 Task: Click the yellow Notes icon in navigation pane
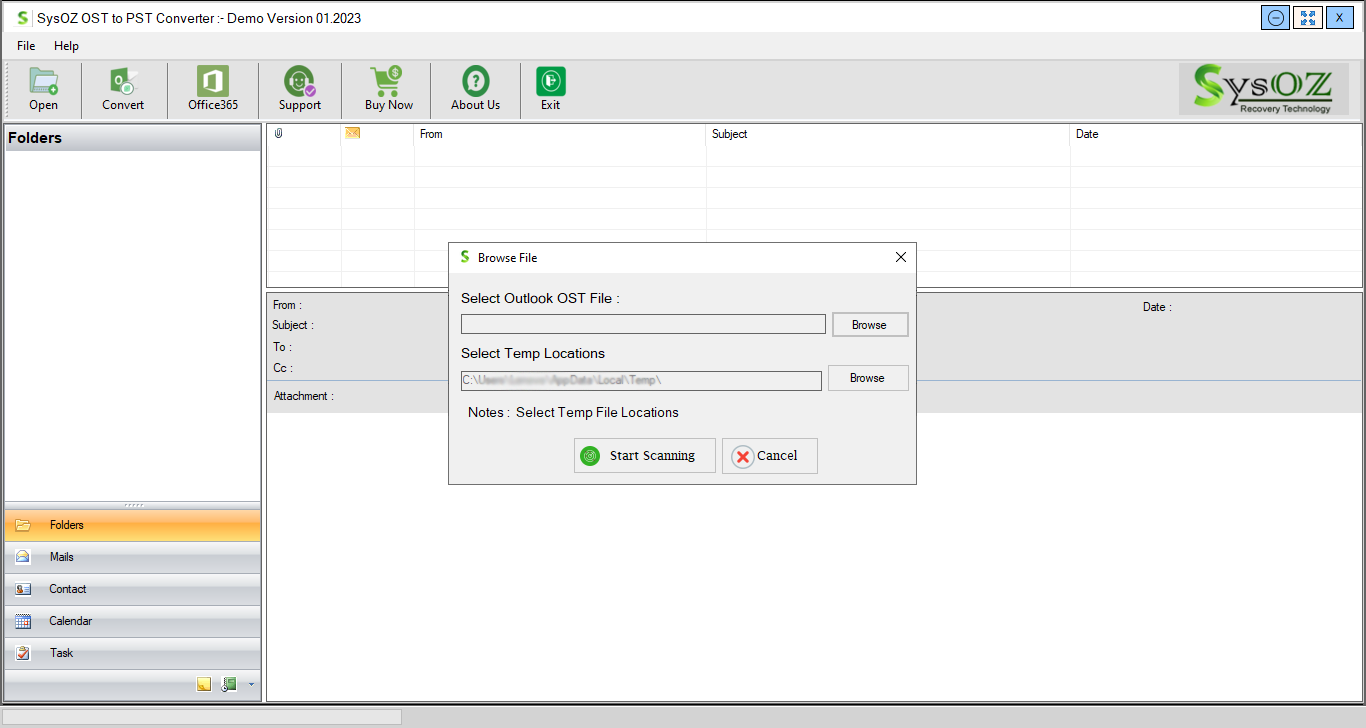point(204,685)
